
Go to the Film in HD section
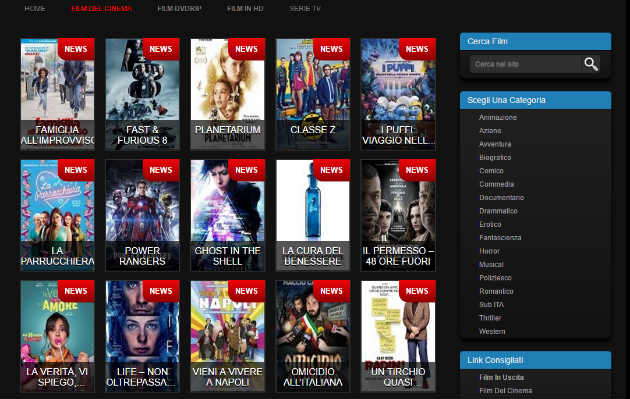tap(245, 8)
